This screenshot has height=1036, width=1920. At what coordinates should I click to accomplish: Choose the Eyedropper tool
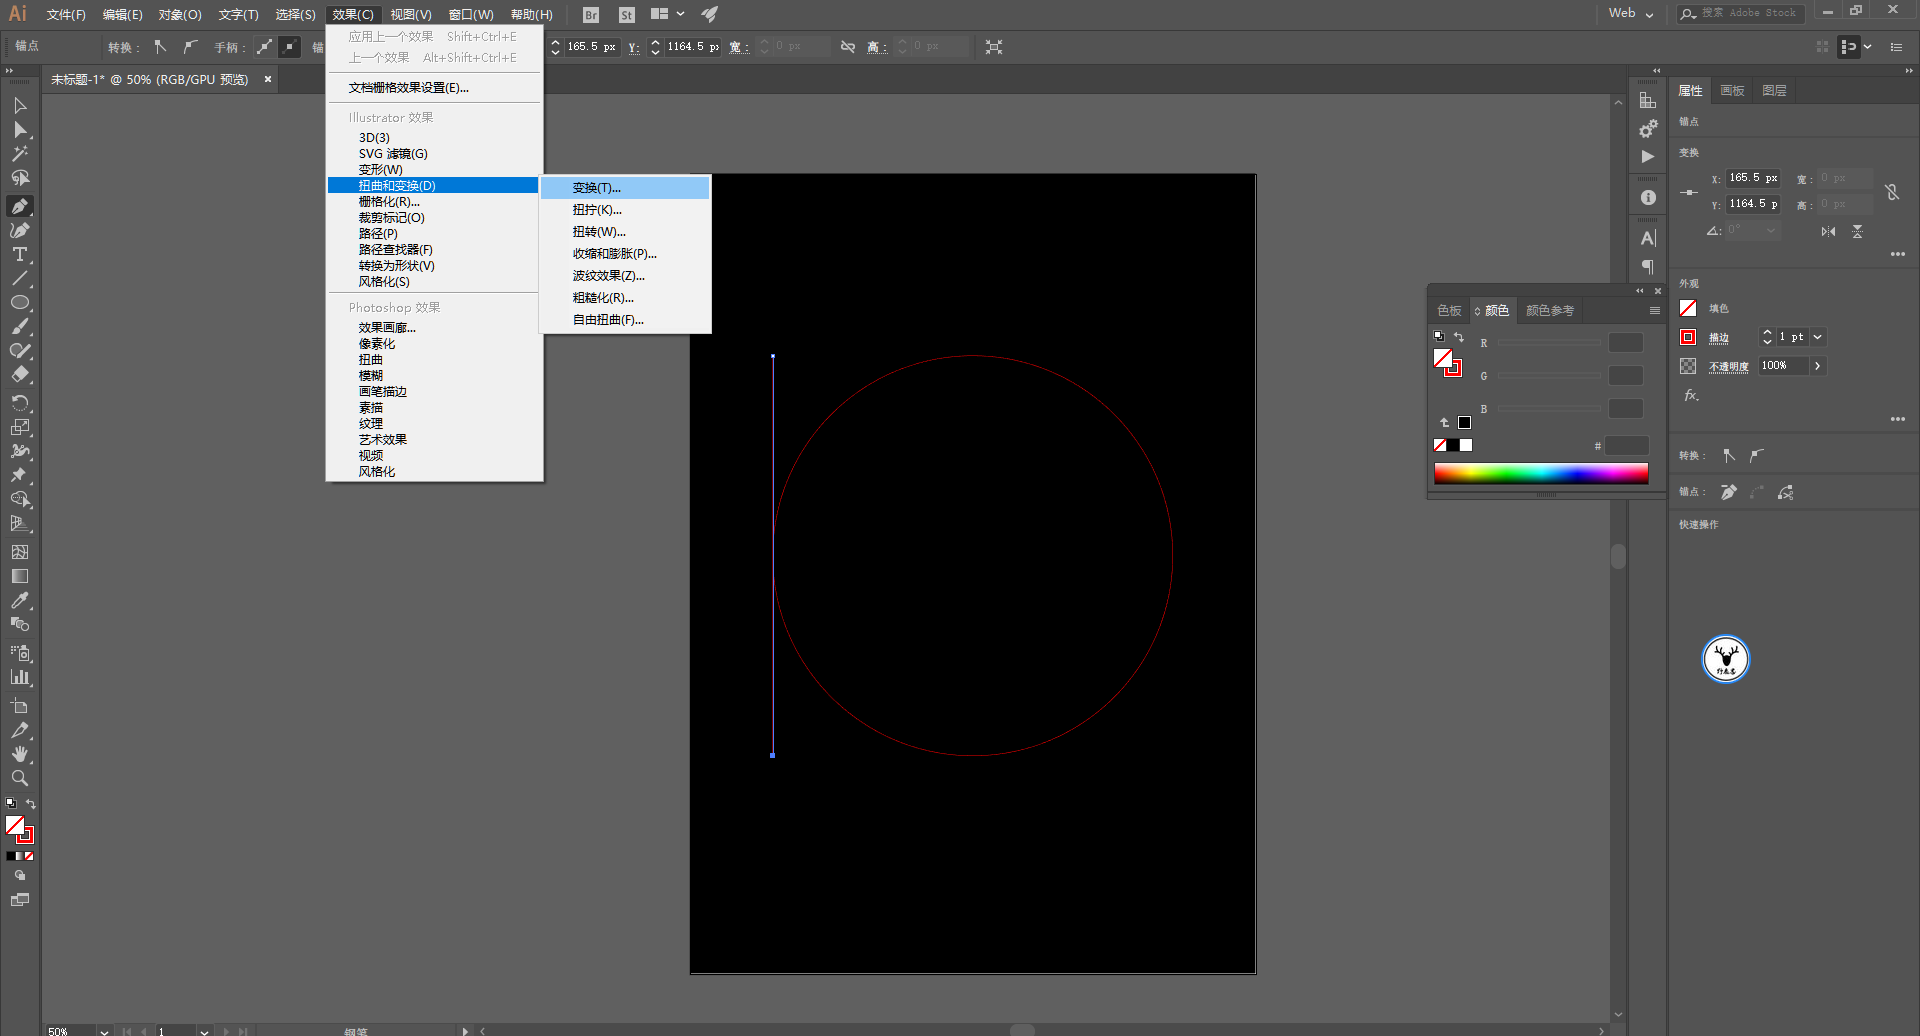[20, 600]
